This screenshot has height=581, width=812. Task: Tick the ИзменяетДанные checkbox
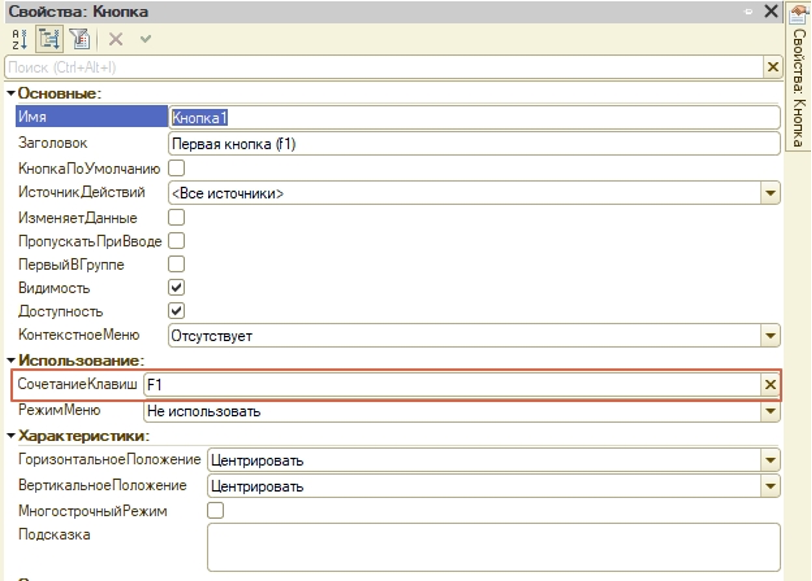pos(177,217)
